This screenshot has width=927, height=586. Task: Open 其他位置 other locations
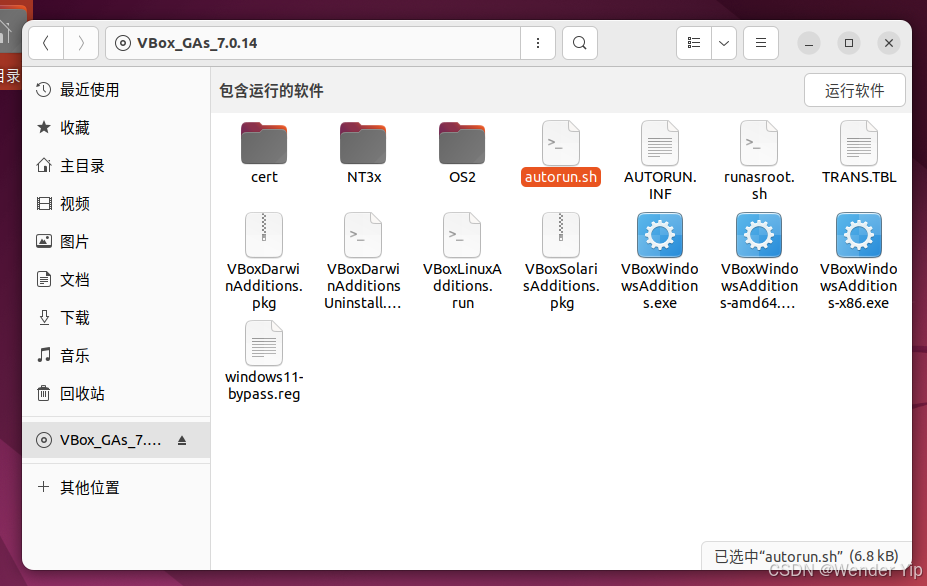pyautogui.click(x=116, y=487)
